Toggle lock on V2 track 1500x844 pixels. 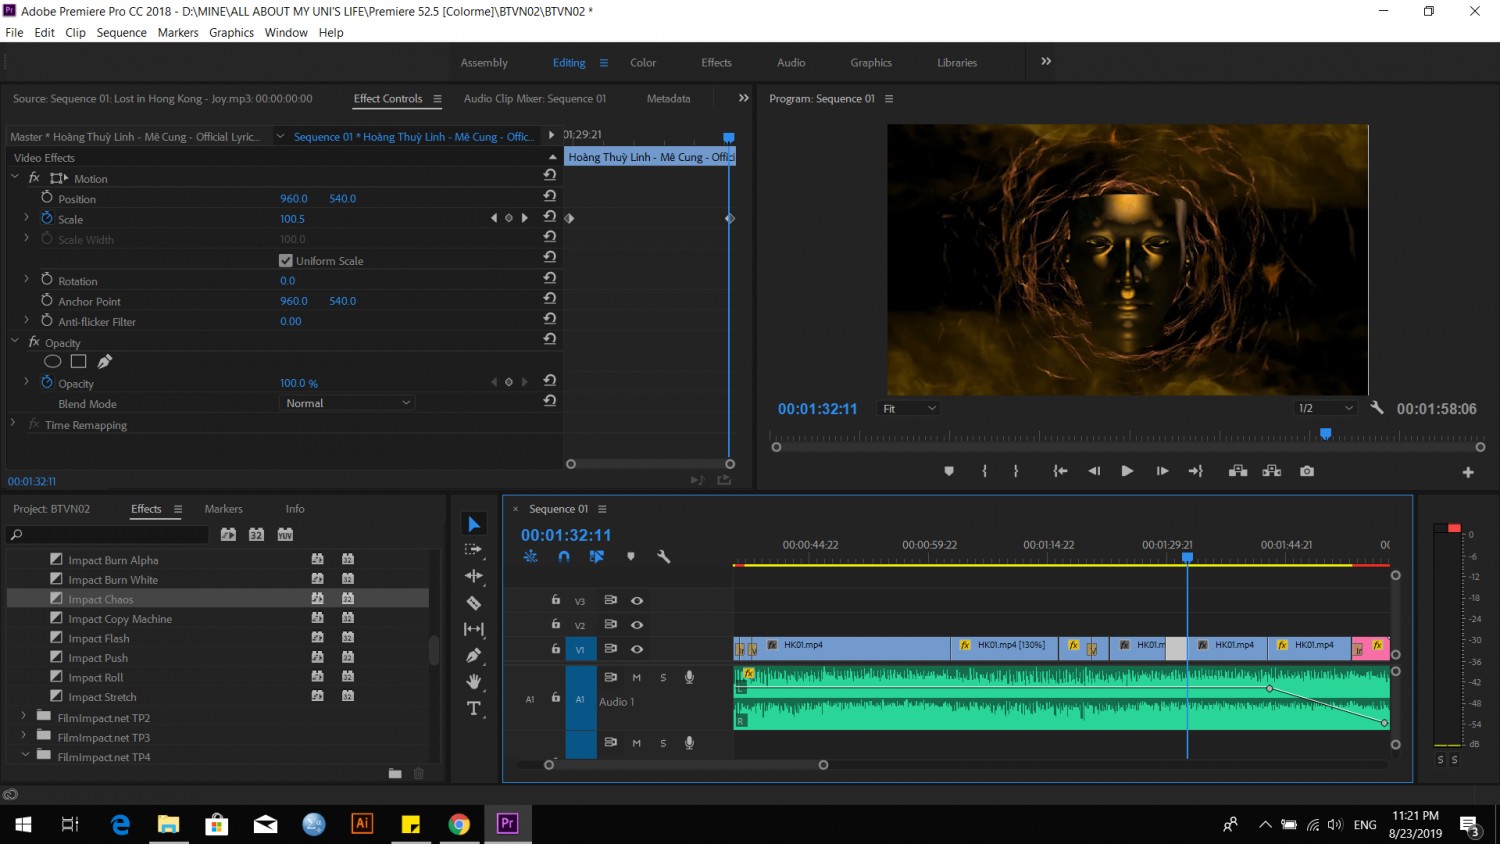point(556,624)
